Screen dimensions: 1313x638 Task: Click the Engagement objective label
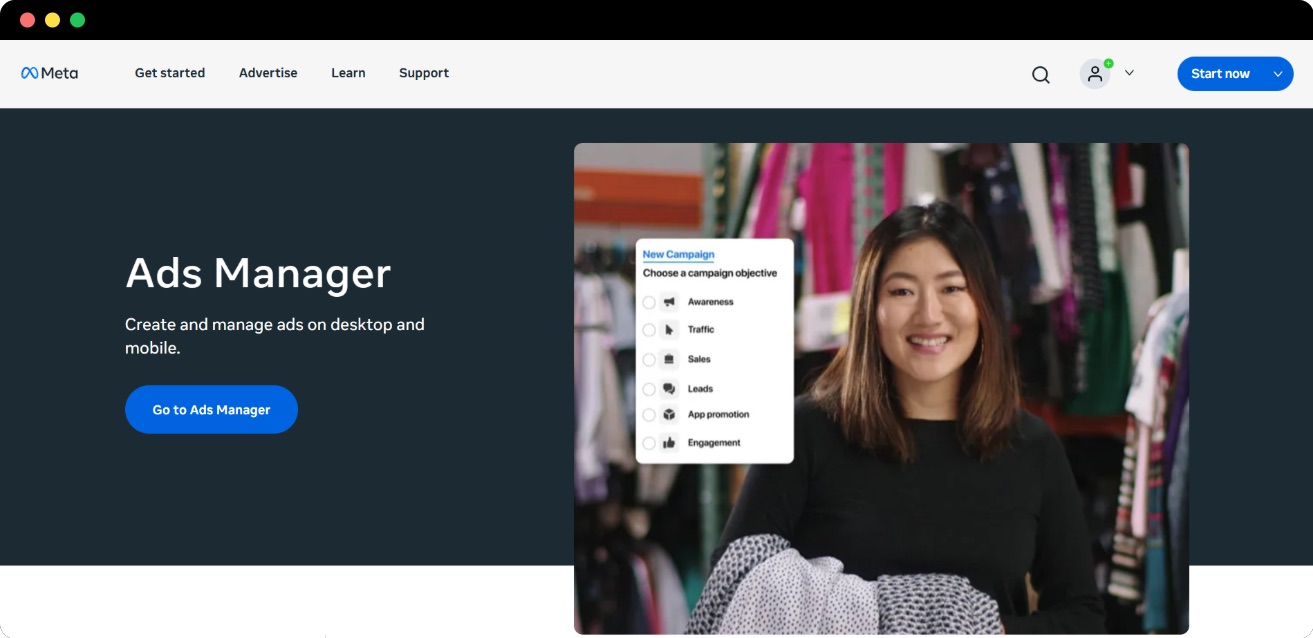714,443
